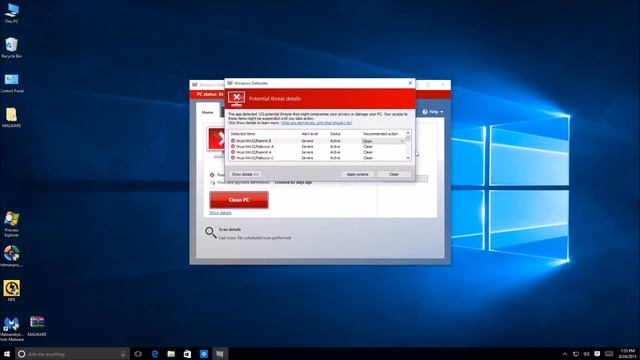Select the Virus:Win32/Ramnit.B row
Image resolution: width=640 pixels, height=360 pixels.
[x=318, y=141]
